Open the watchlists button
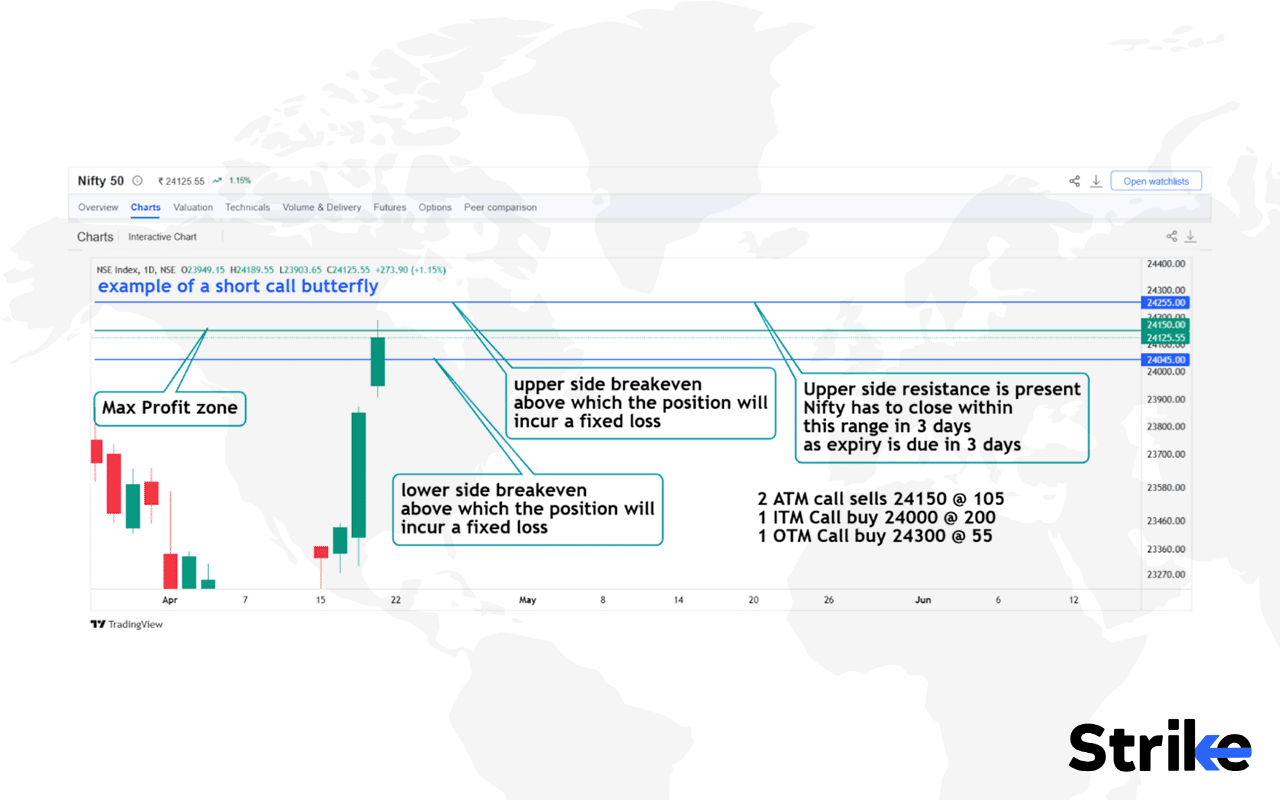This screenshot has height=800, width=1280. [1156, 181]
